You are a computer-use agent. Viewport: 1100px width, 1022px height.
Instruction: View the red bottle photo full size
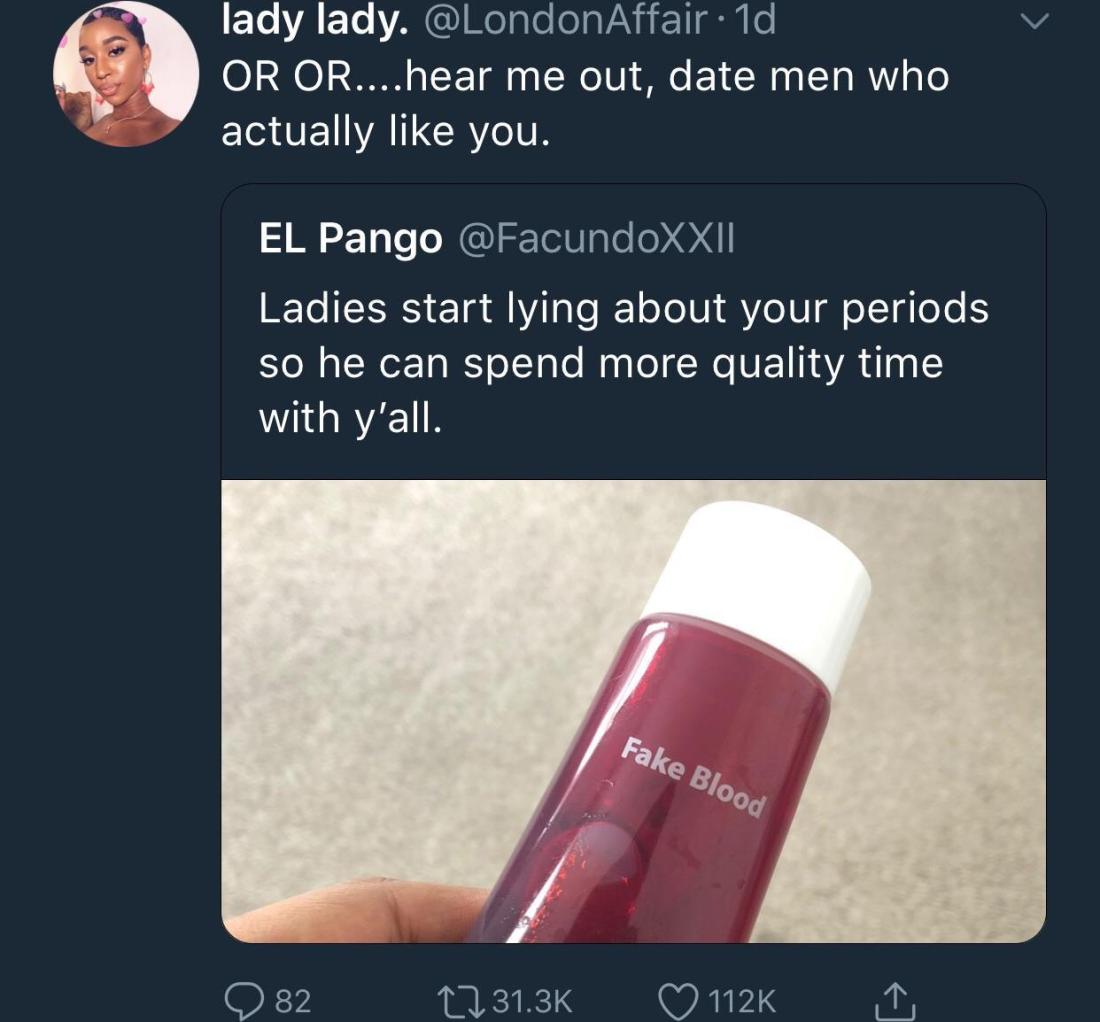pos(633,710)
